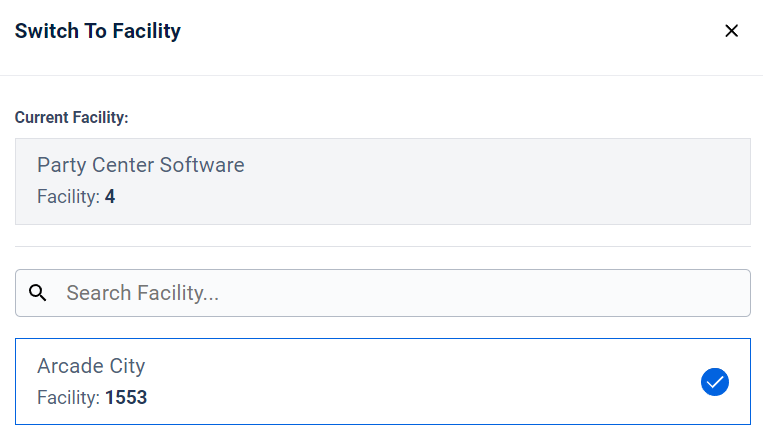Choose the Arcade City row with the blue border
This screenshot has width=763, height=439.
pos(383,382)
